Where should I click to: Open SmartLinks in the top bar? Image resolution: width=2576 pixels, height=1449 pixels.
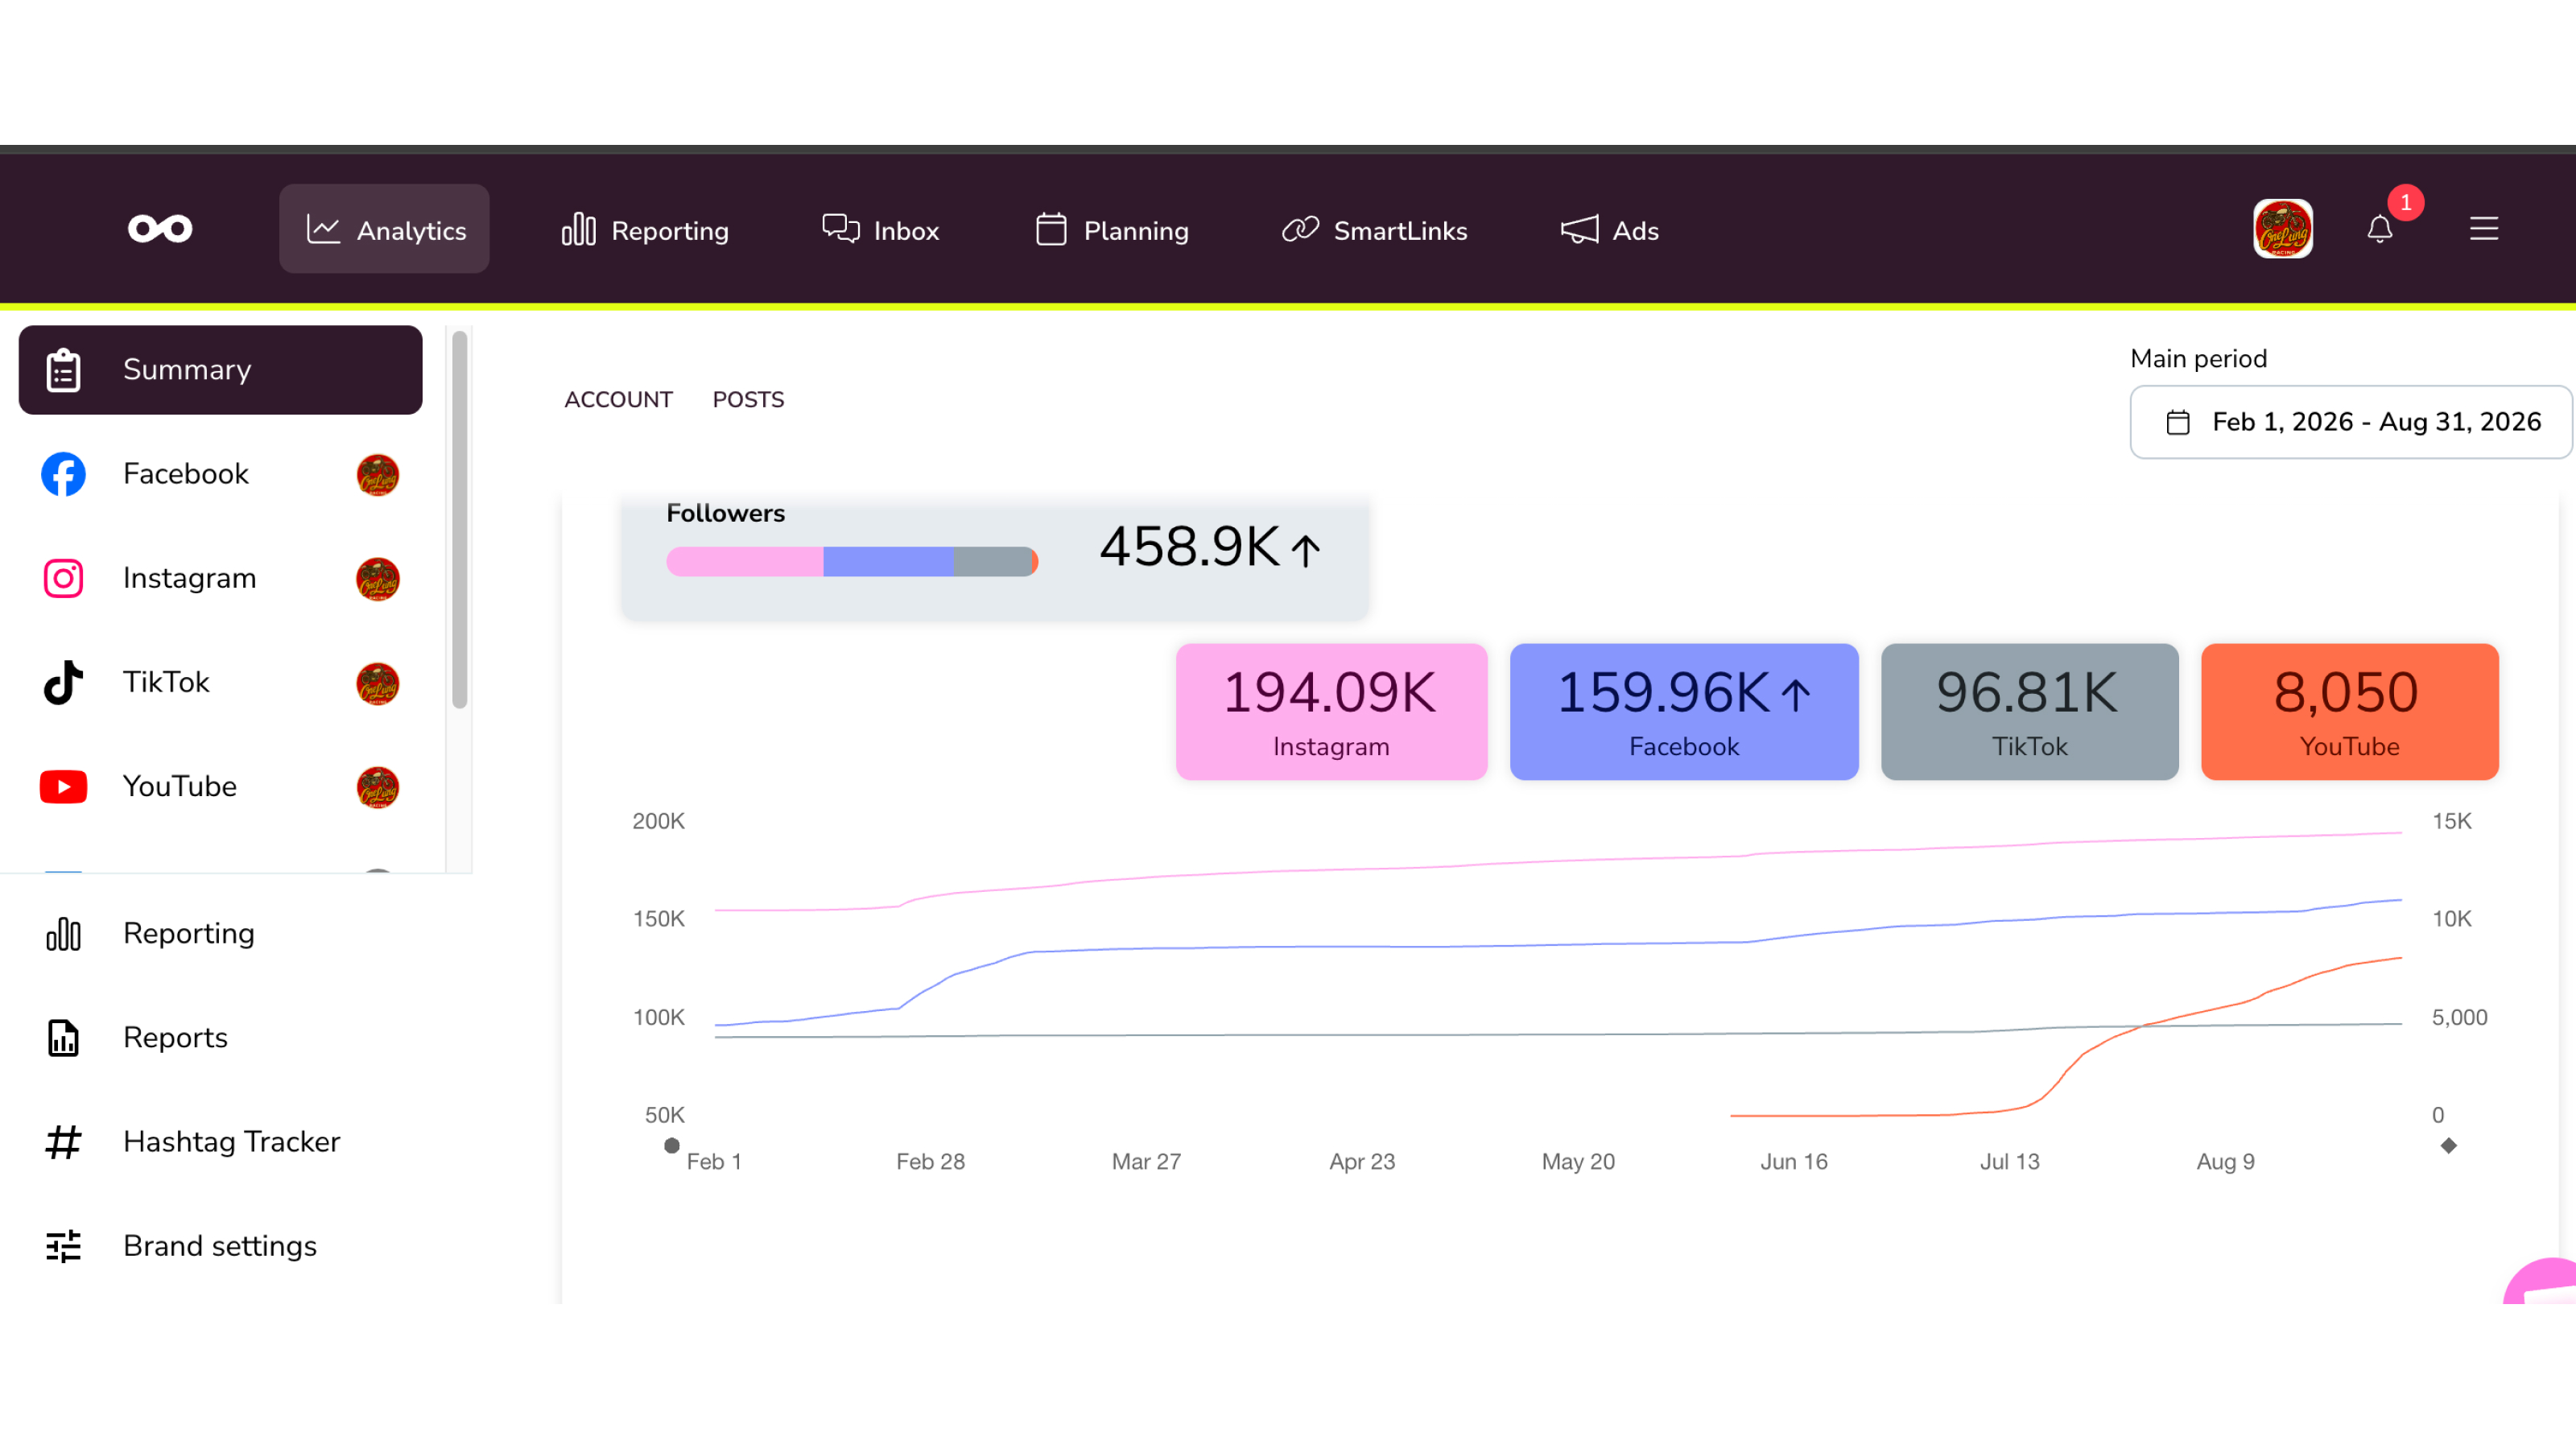tap(1375, 230)
